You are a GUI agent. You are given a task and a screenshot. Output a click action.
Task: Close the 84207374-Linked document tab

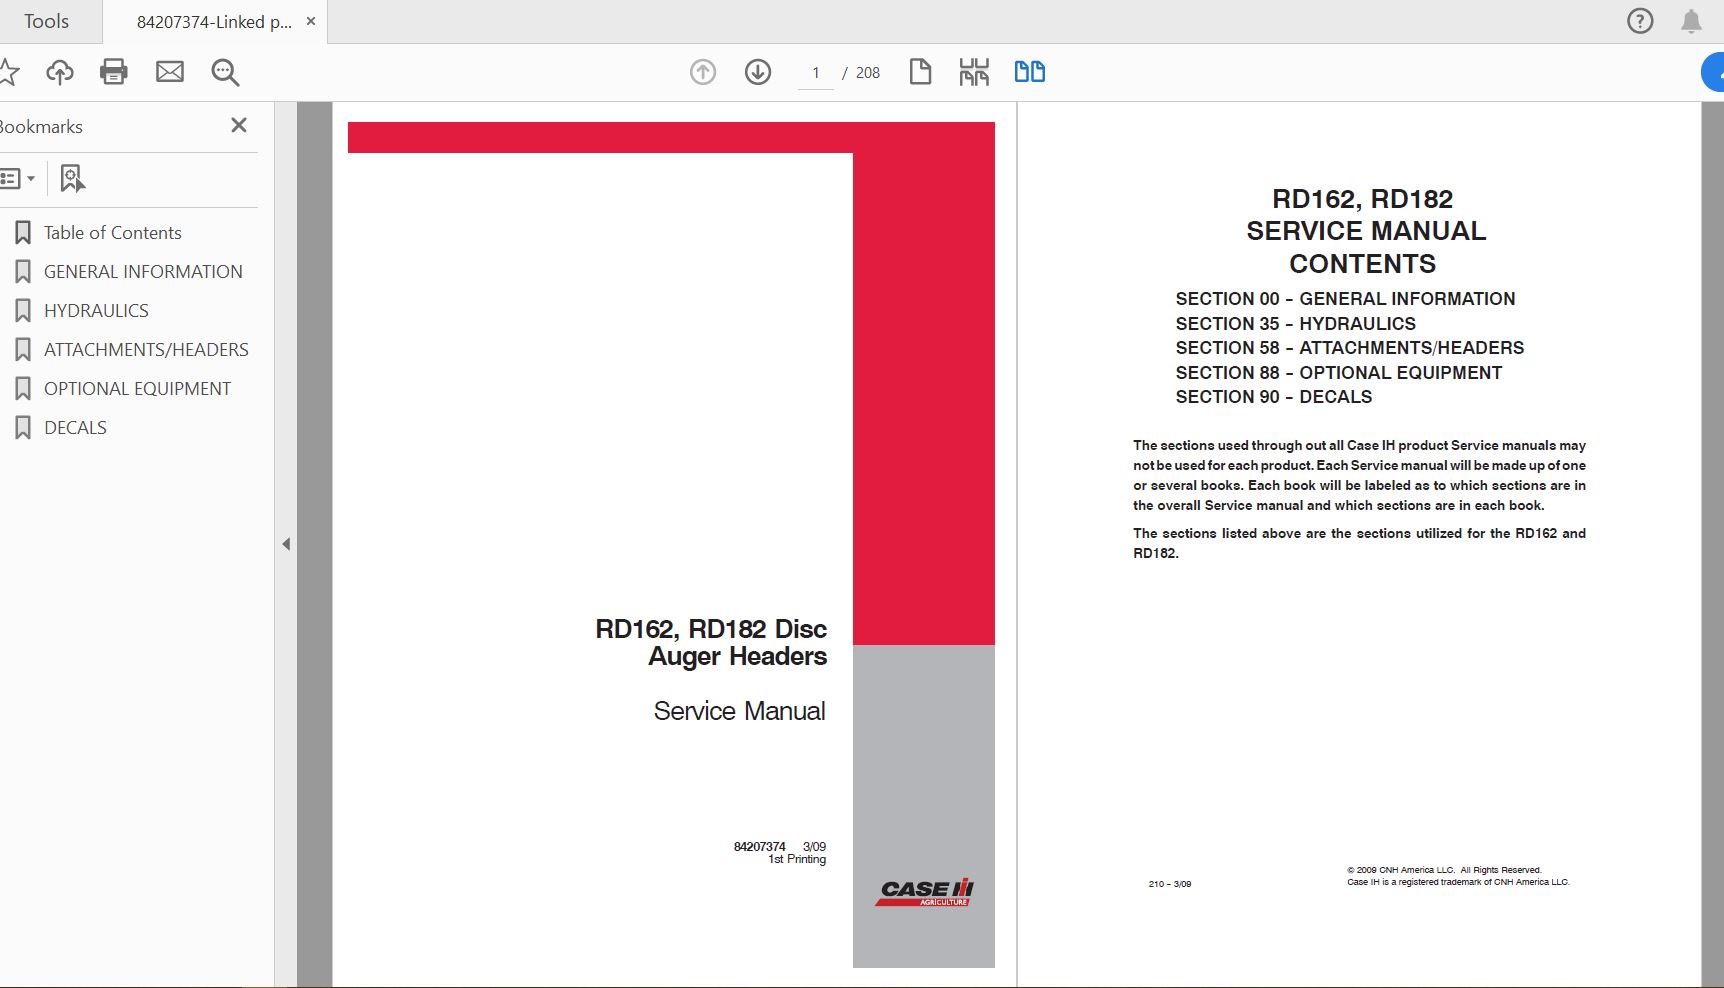point(311,21)
